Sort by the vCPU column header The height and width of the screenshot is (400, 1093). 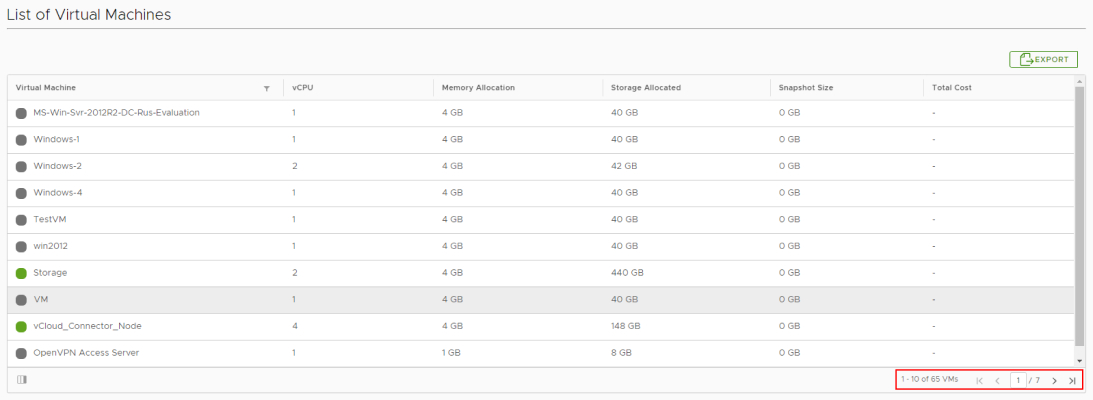(302, 88)
